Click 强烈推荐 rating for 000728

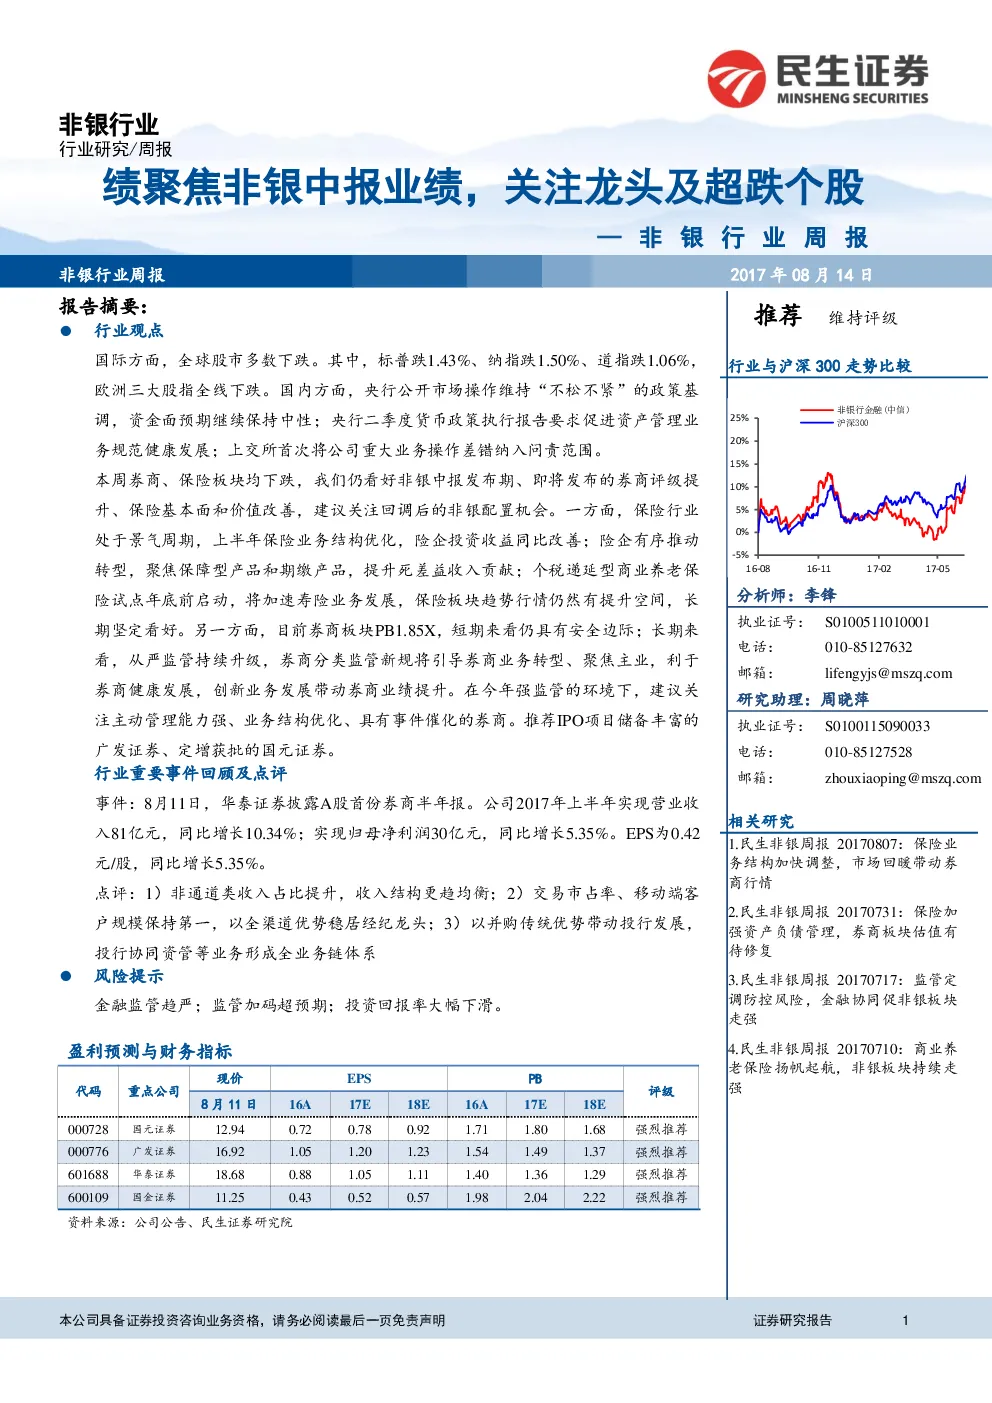662,1129
